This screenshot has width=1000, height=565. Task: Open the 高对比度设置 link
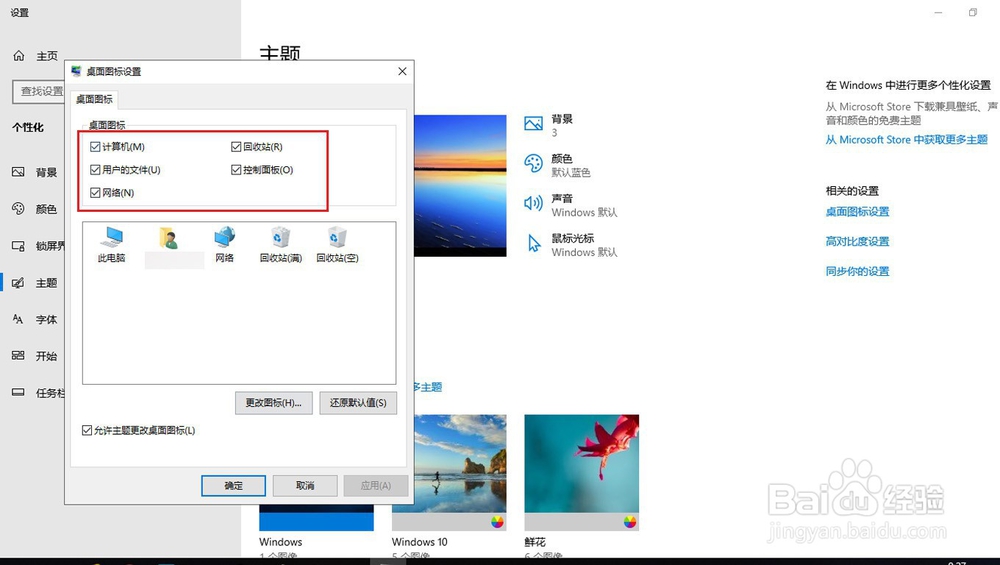[x=857, y=241]
